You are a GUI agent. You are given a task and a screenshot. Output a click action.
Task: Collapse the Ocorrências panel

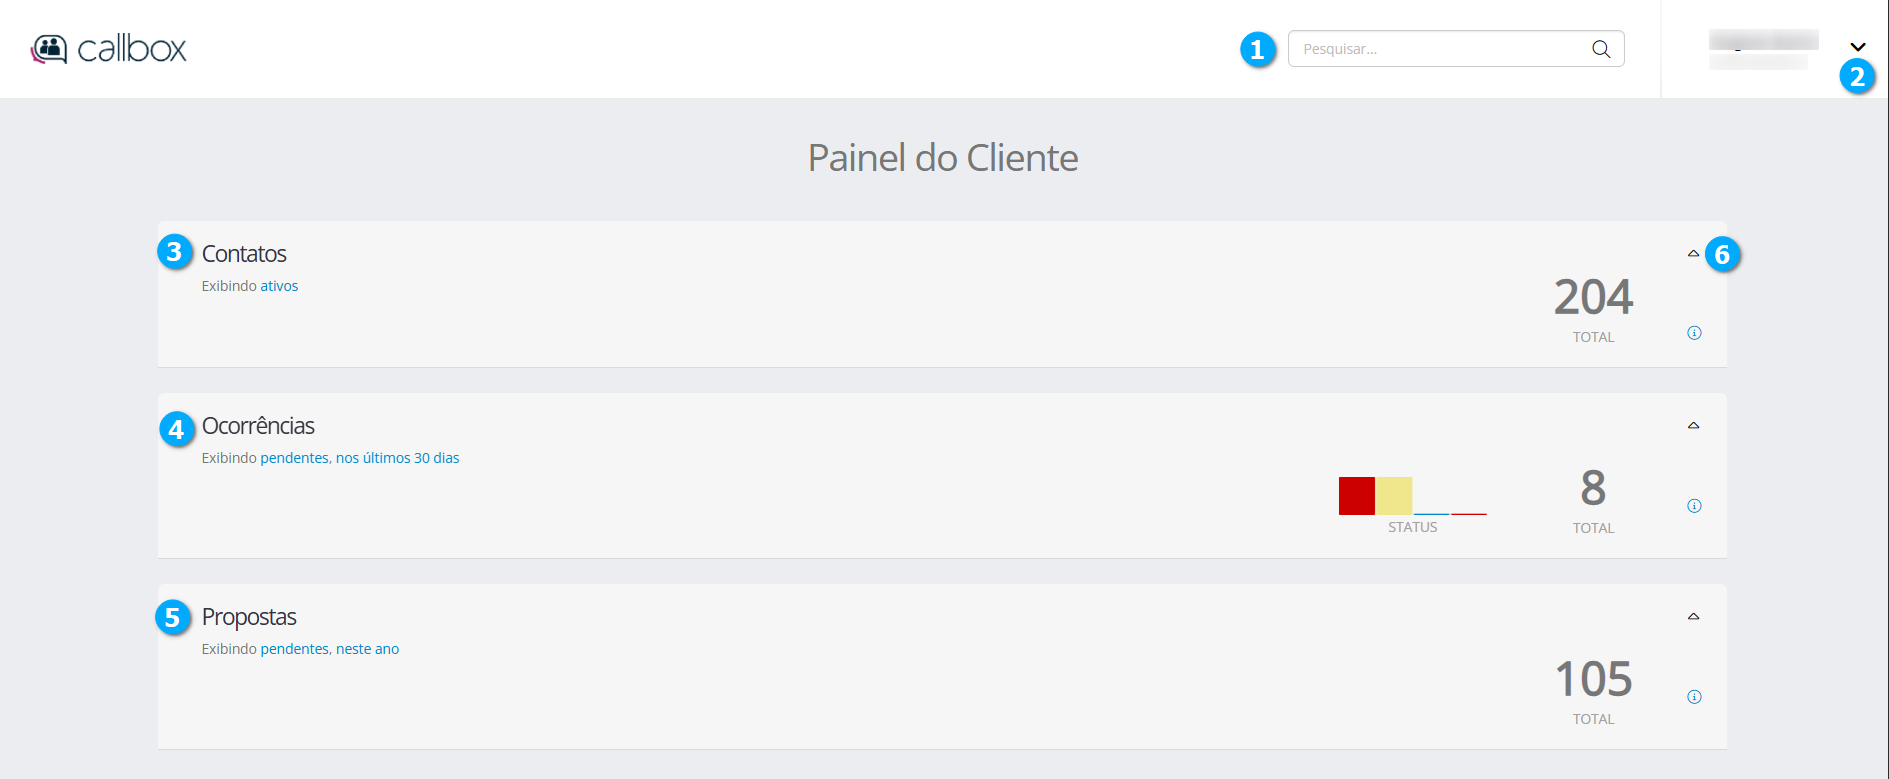tap(1693, 426)
